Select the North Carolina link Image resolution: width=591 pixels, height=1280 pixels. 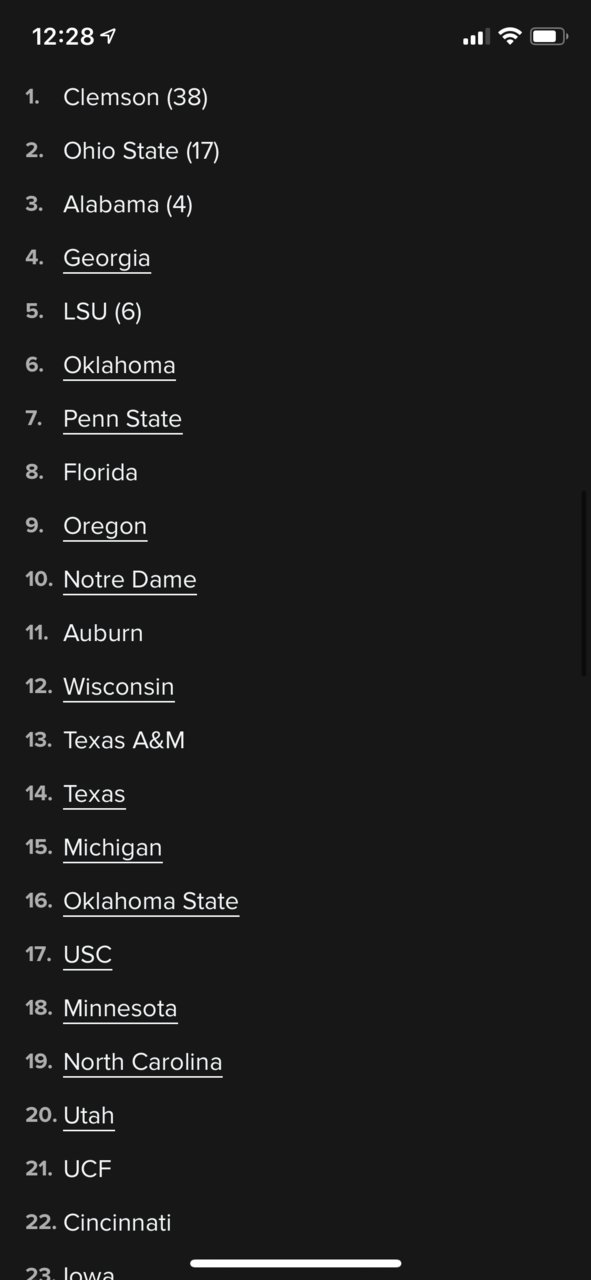coord(143,1062)
